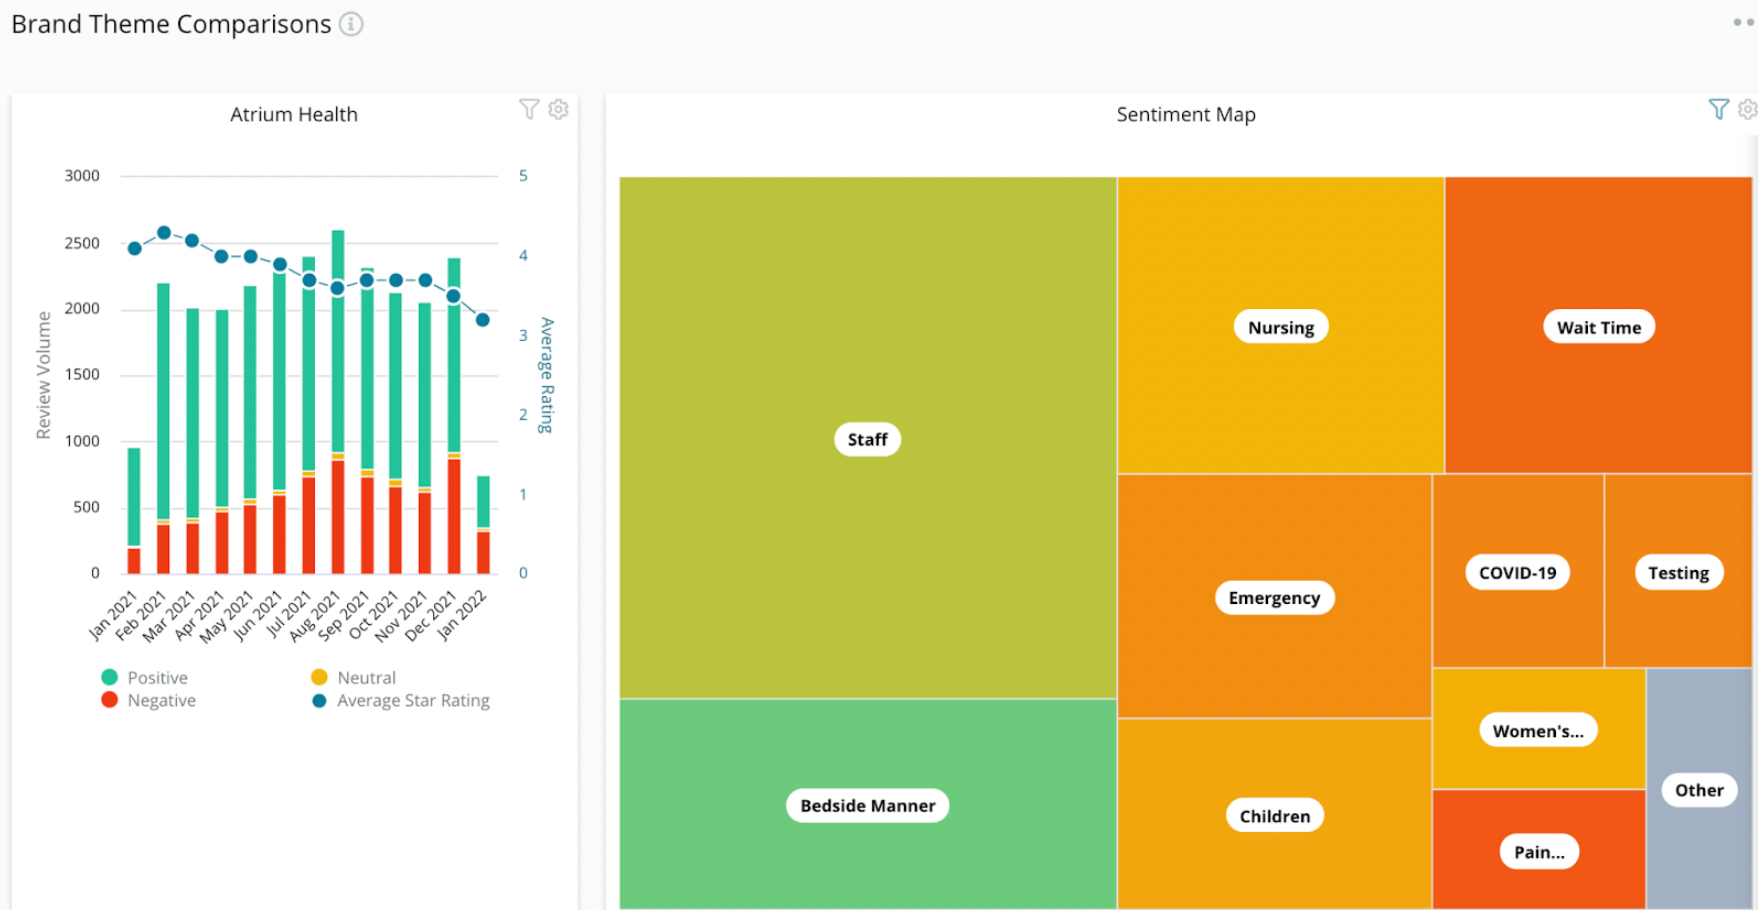Open the Sentiment Map settings gear
The width and height of the screenshot is (1758, 910).
1747,110
